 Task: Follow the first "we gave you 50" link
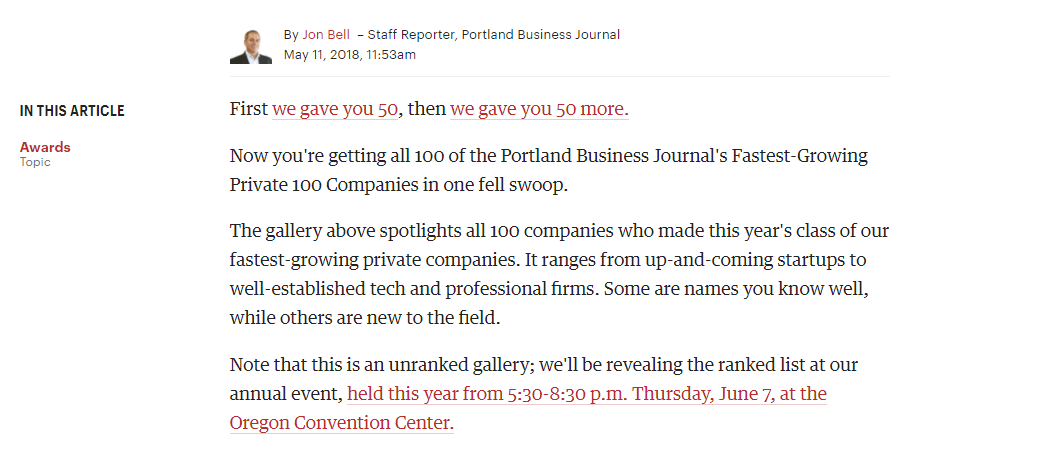pos(335,109)
